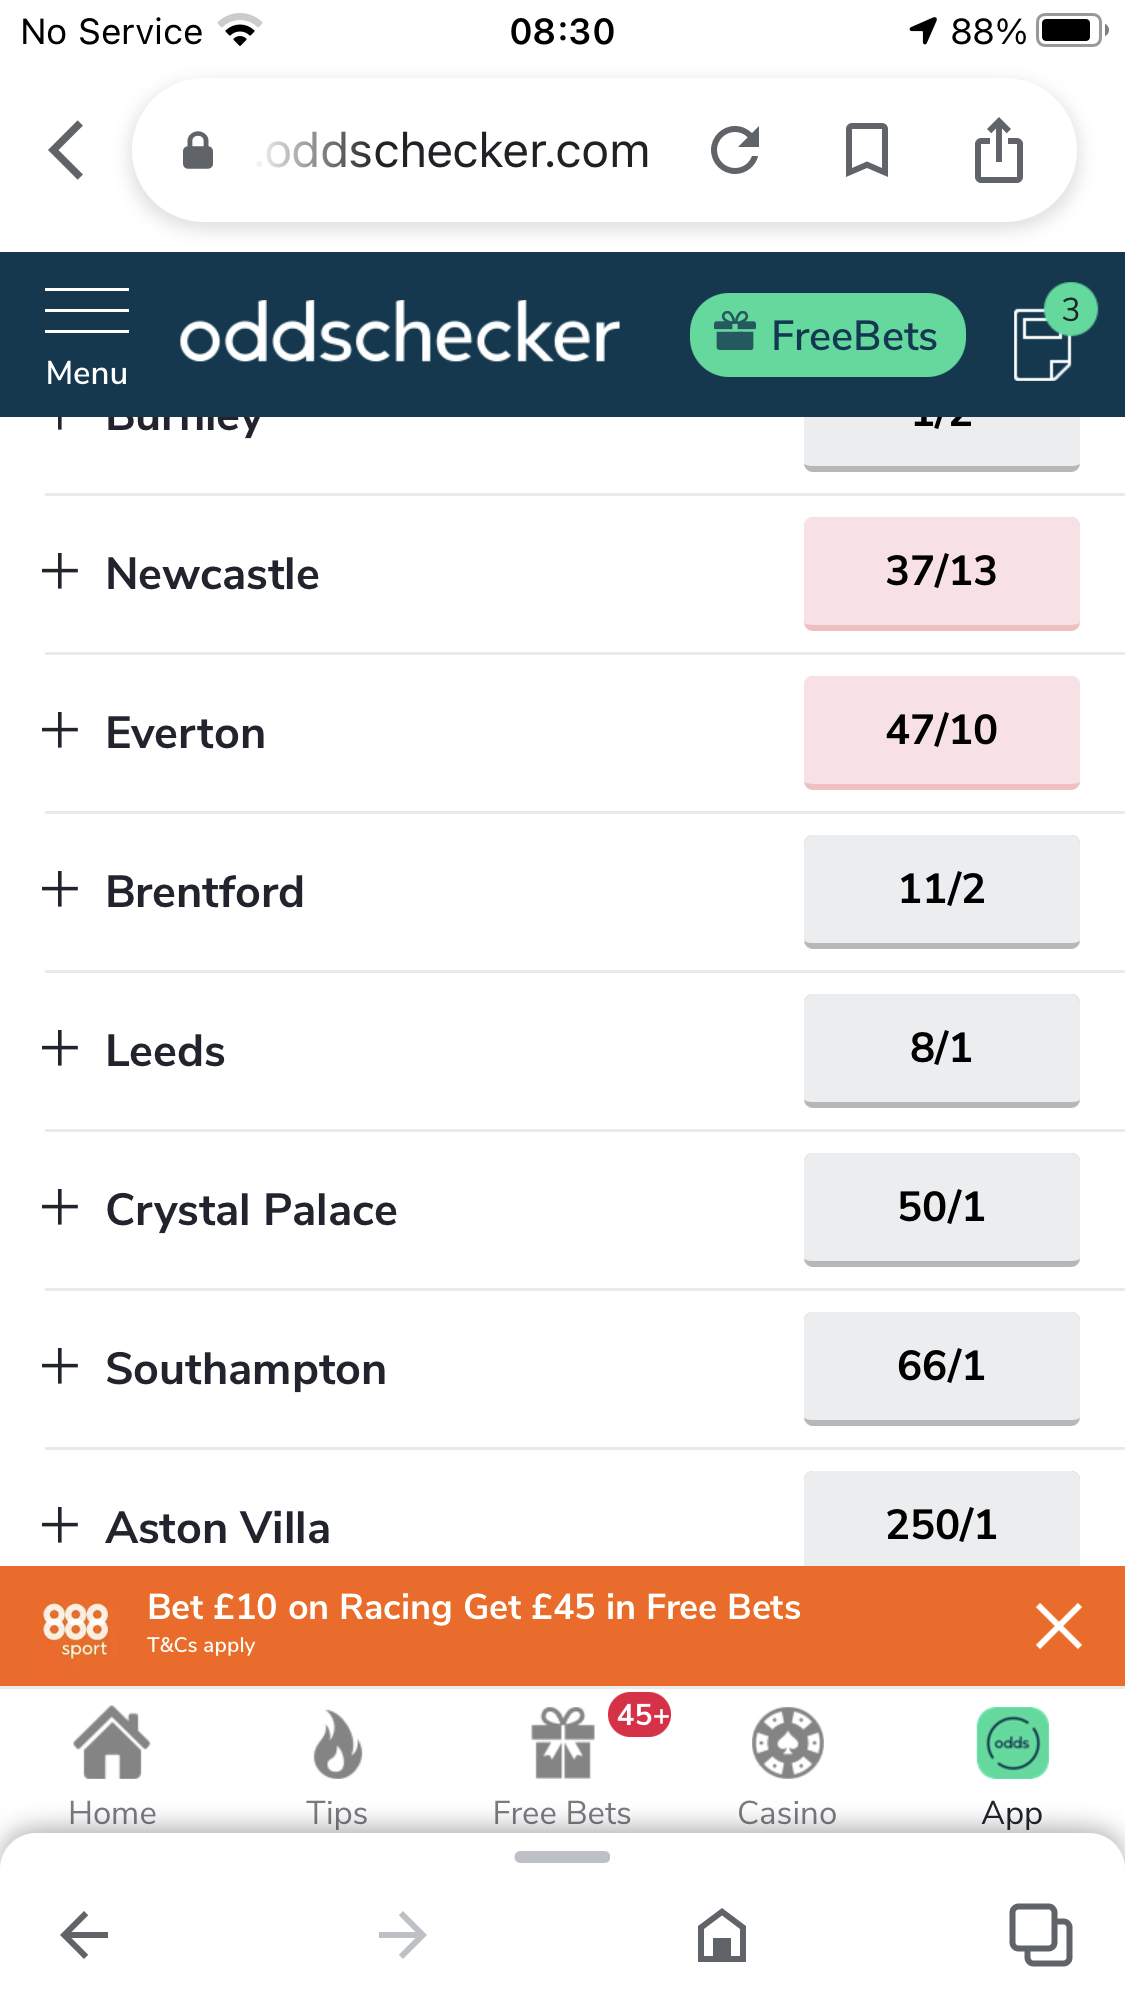Open the bet slip icon showing 3
The image size is (1125, 2001).
click(1044, 341)
